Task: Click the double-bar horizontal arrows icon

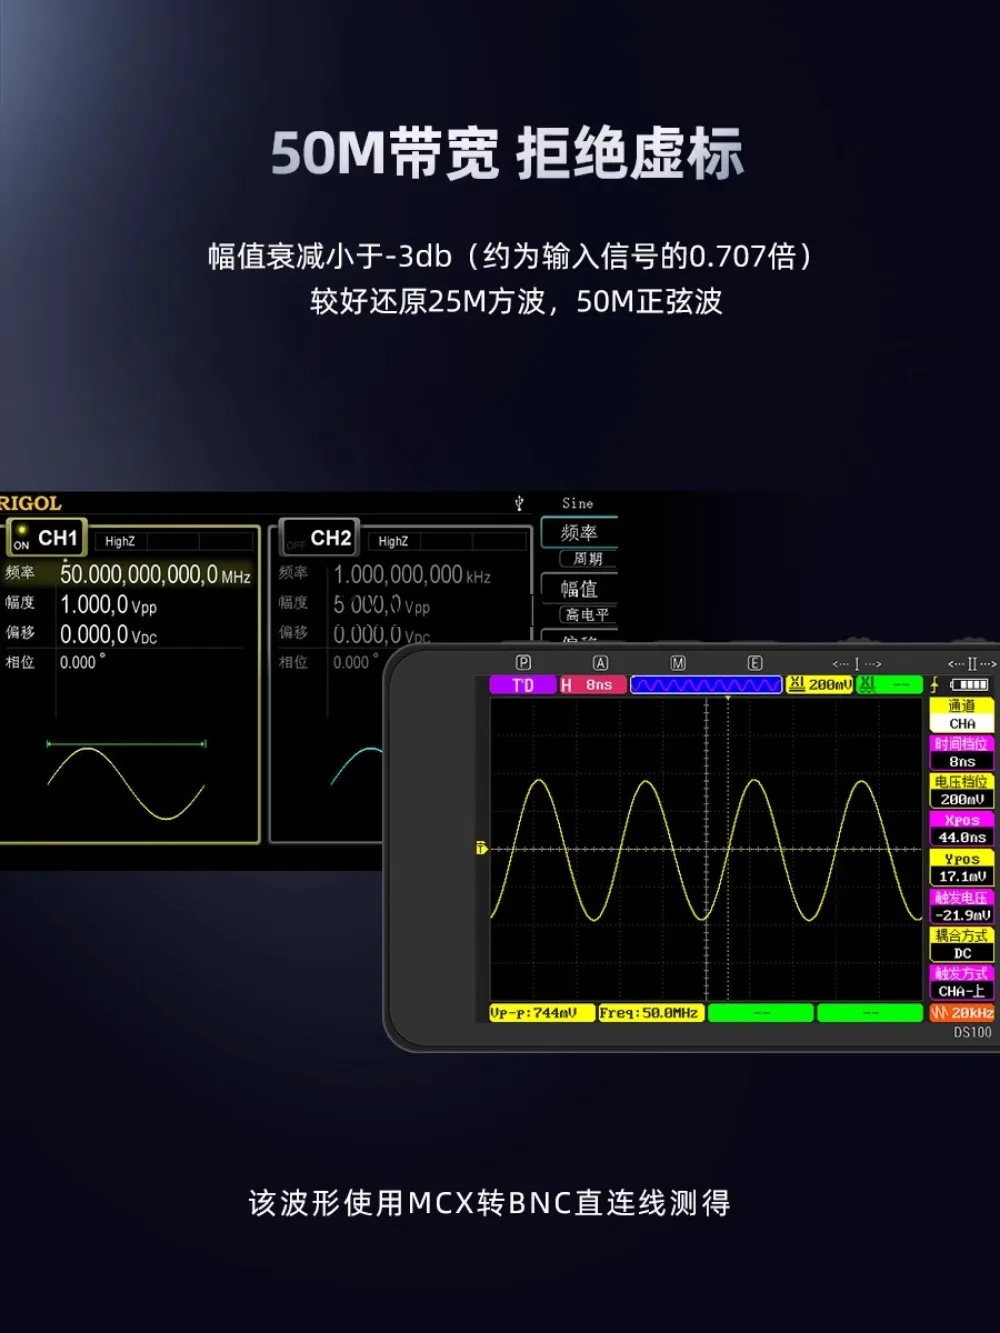Action: pyautogui.click(x=972, y=664)
